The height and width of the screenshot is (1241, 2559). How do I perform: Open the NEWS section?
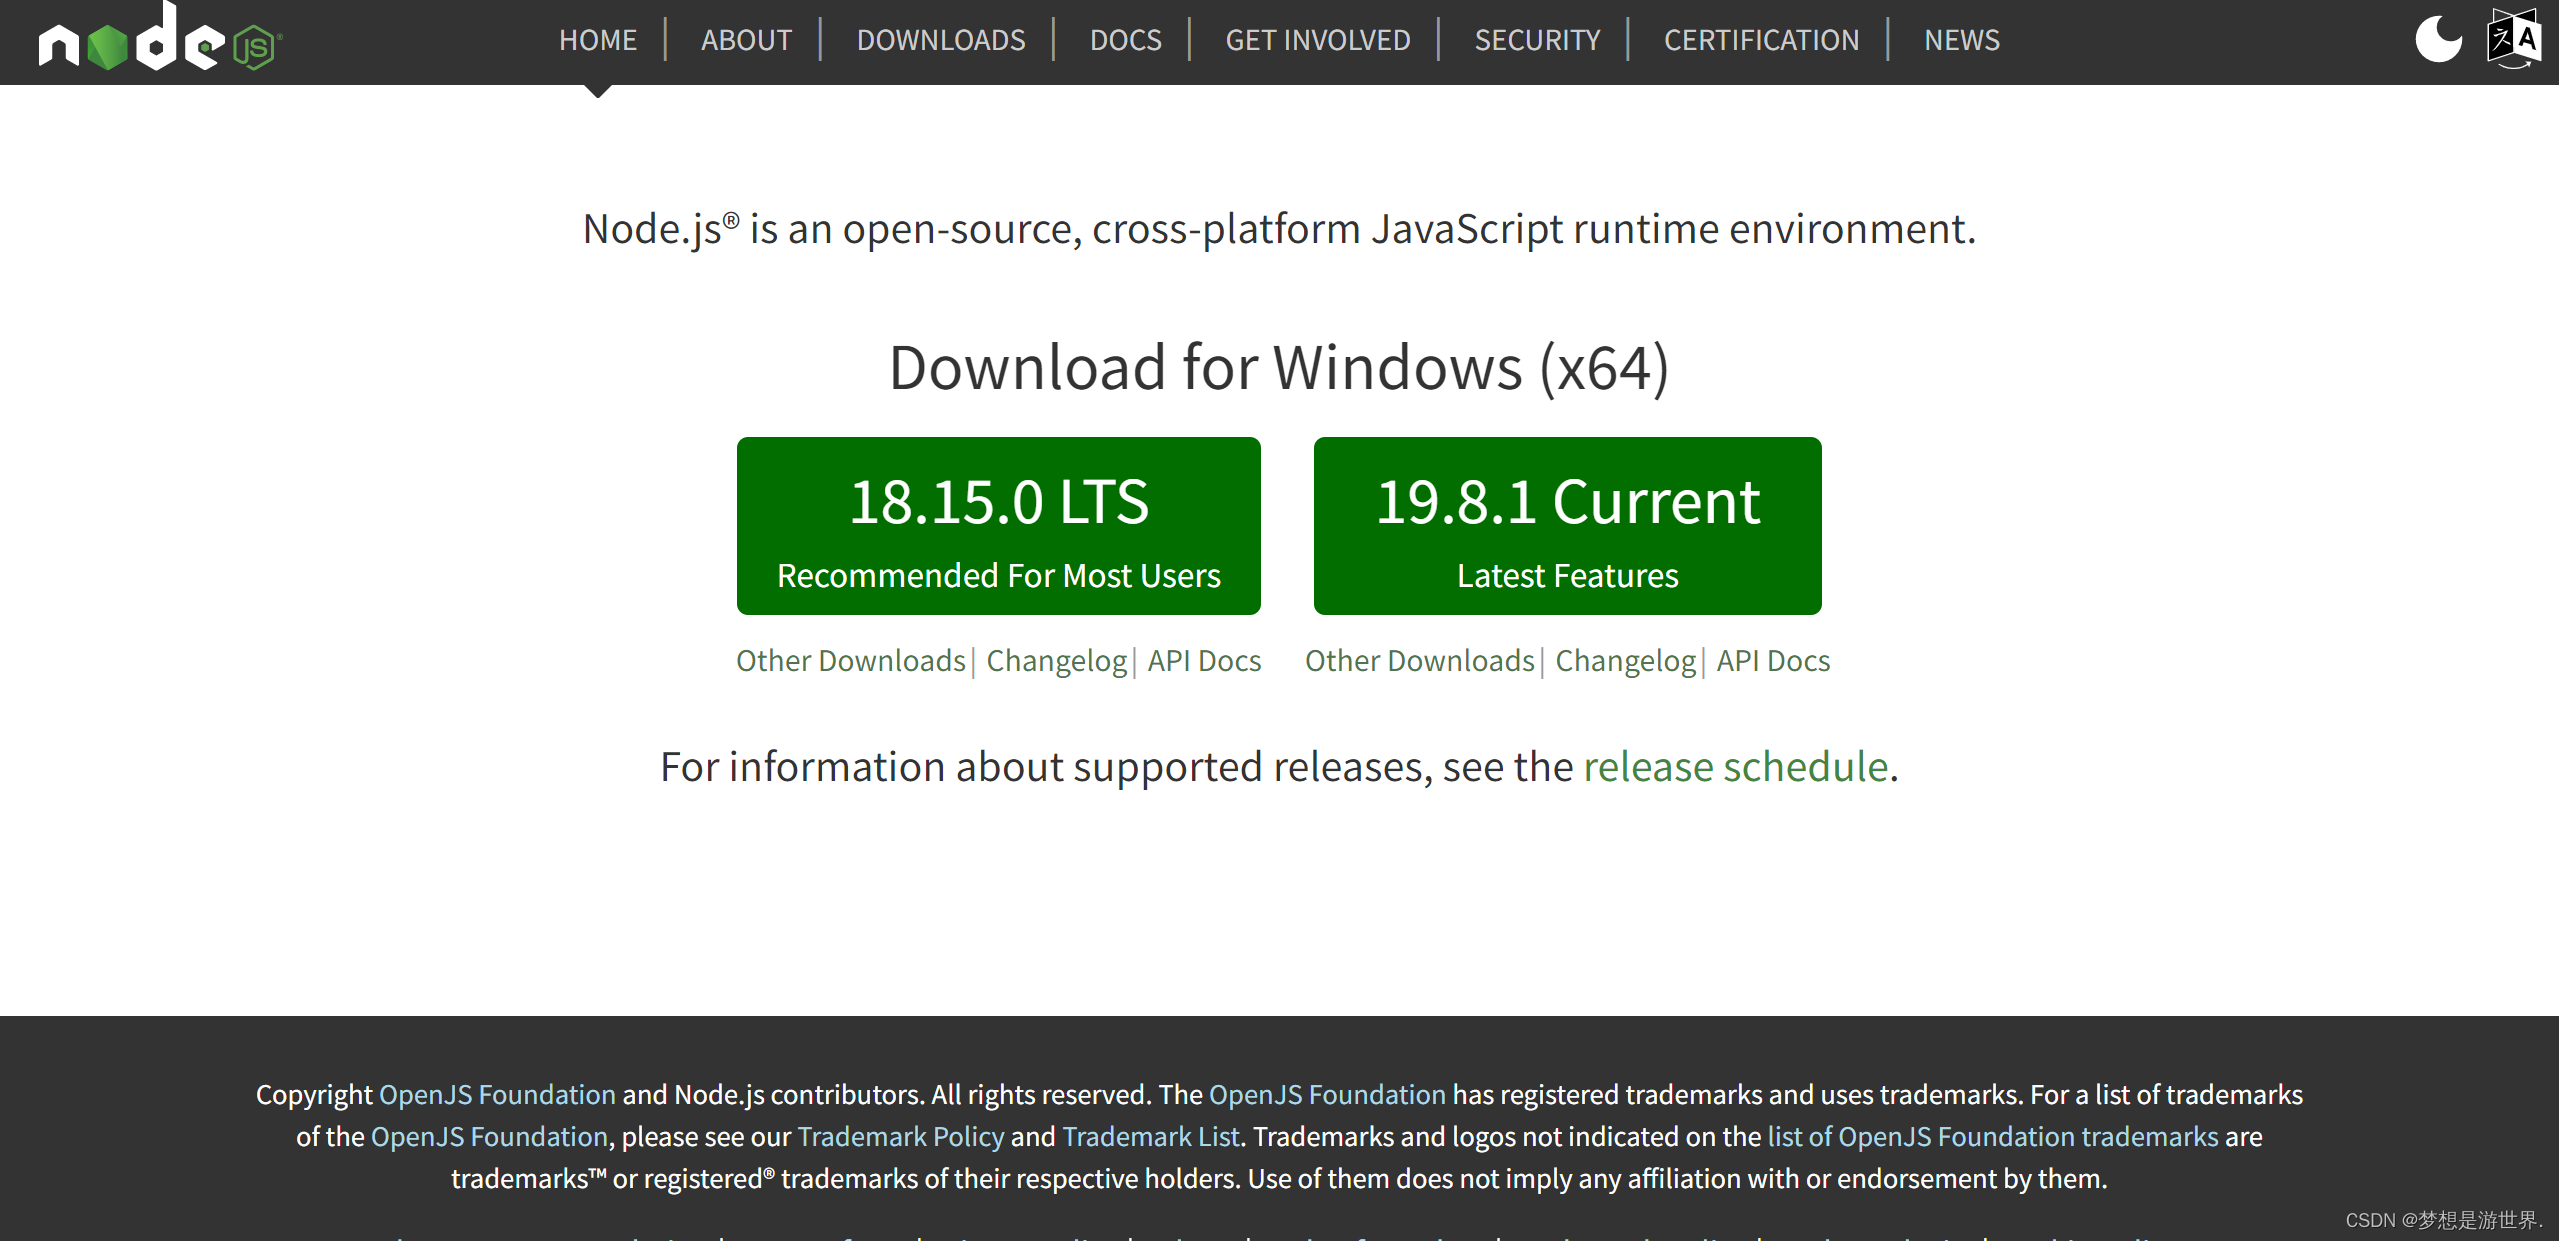coord(1960,39)
